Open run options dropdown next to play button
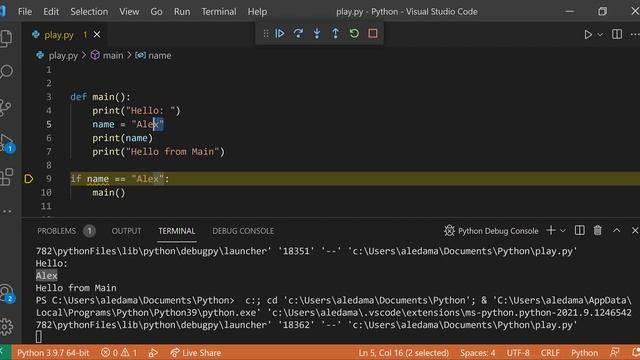Image resolution: width=640 pixels, height=360 pixels. 600,35
